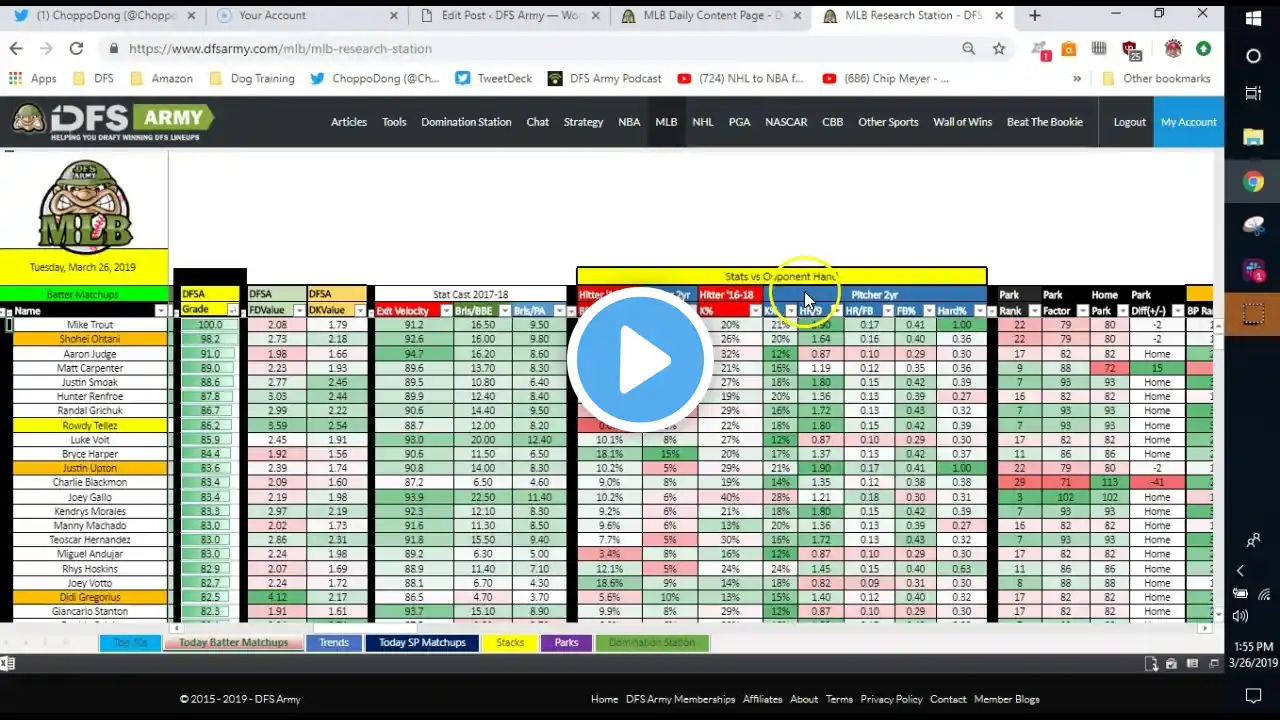Open the Name column filter dropdown
Viewport: 1280px width, 720px height.
(160, 311)
